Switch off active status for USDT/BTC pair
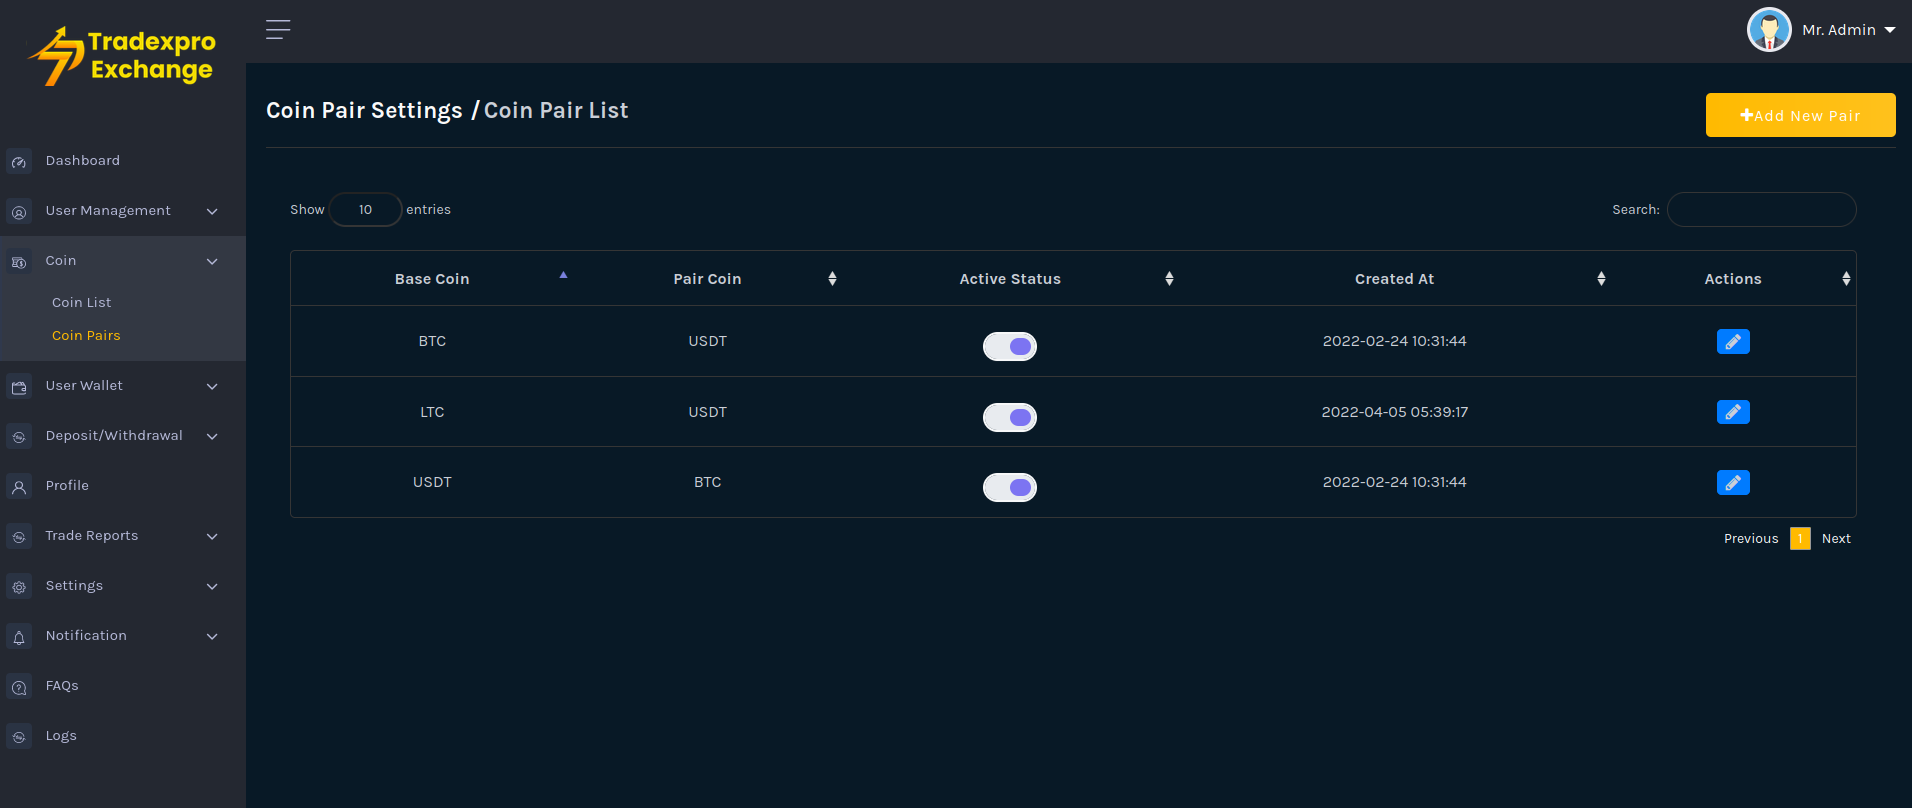The image size is (1912, 808). tap(1009, 487)
